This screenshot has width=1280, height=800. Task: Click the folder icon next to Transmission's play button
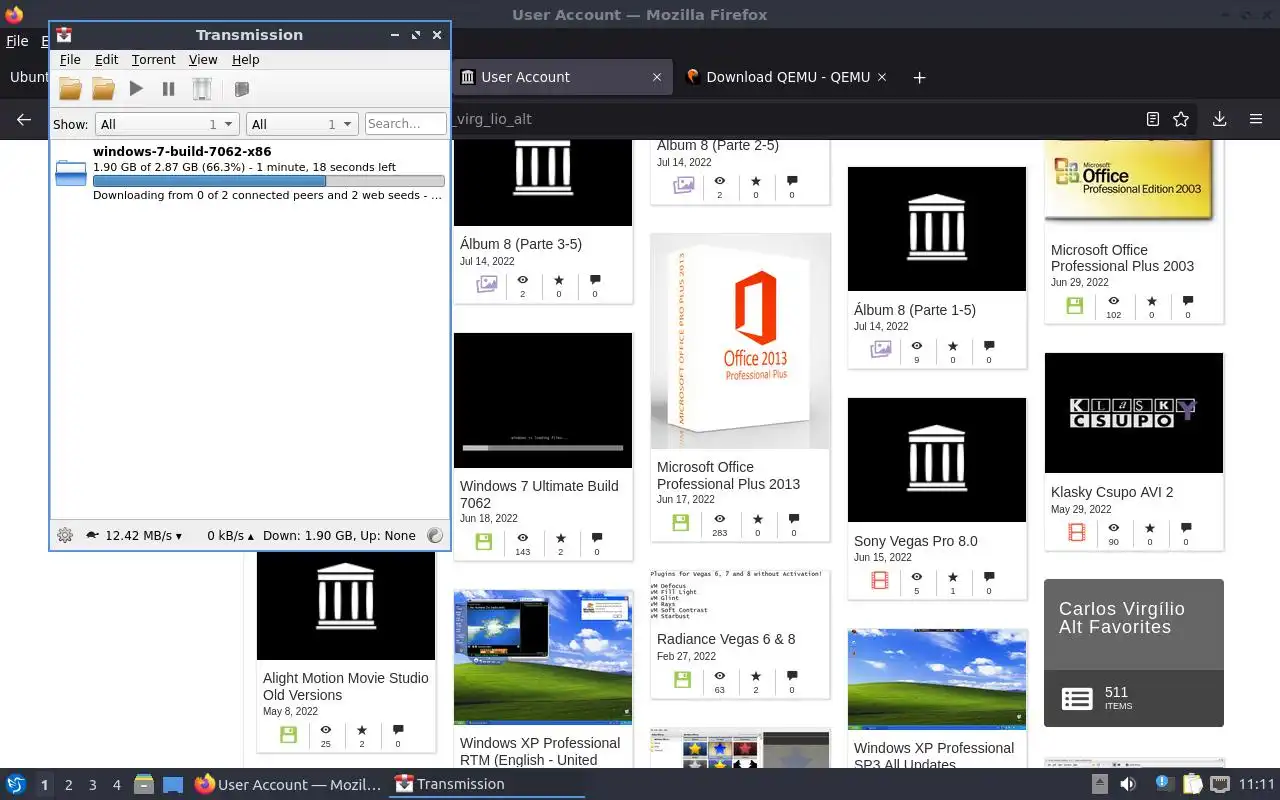click(x=103, y=89)
